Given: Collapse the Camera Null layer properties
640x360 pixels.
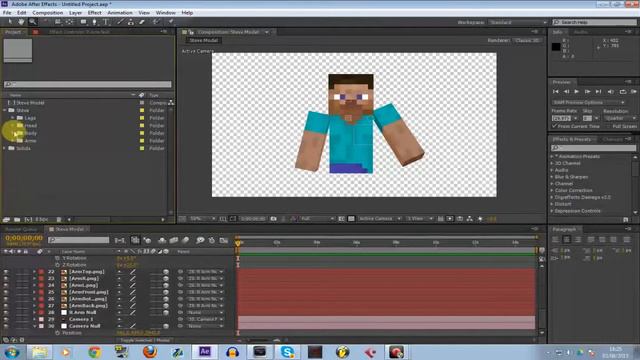Looking at the screenshot, I should 35,326.
